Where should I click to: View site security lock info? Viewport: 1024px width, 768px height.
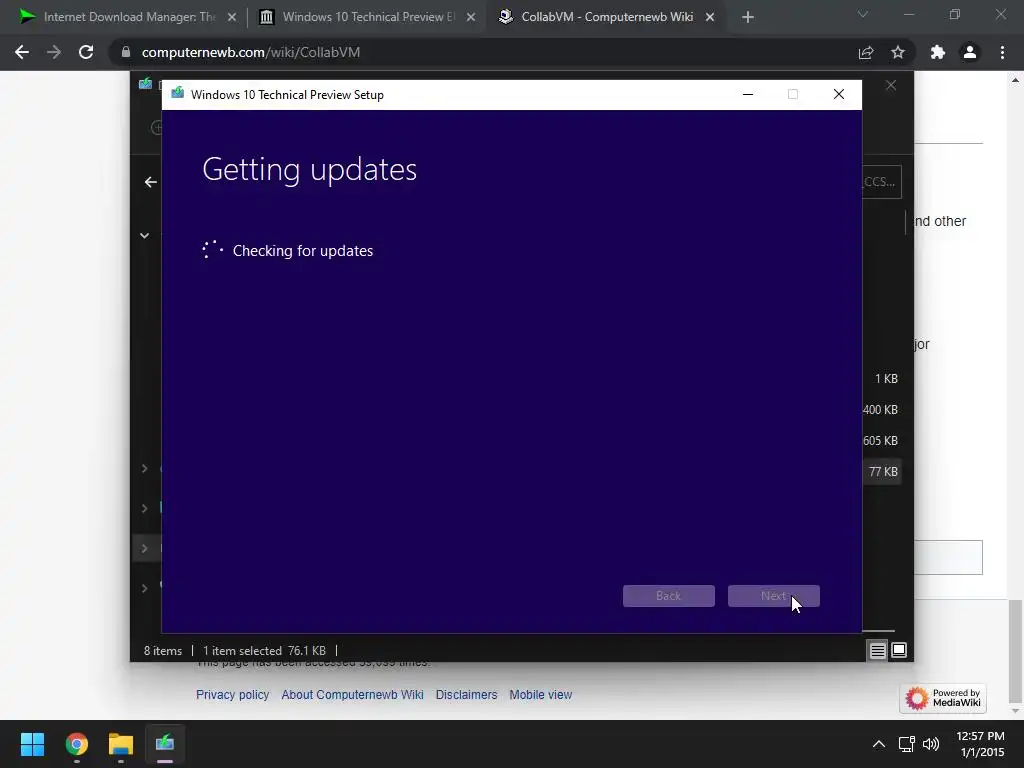[126, 52]
